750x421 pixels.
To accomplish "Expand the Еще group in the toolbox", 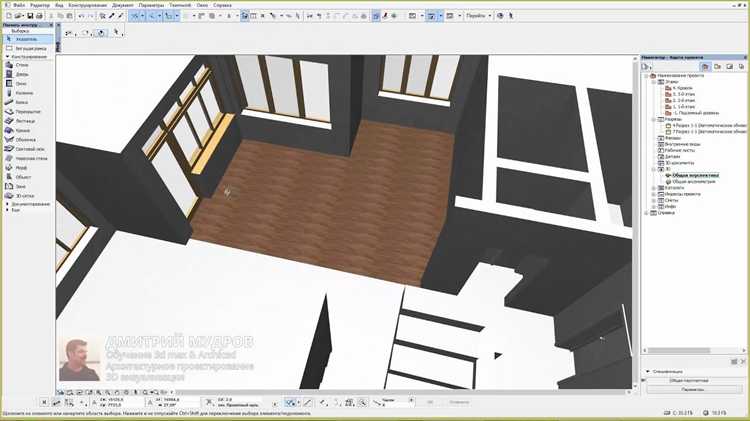I will click(7, 210).
